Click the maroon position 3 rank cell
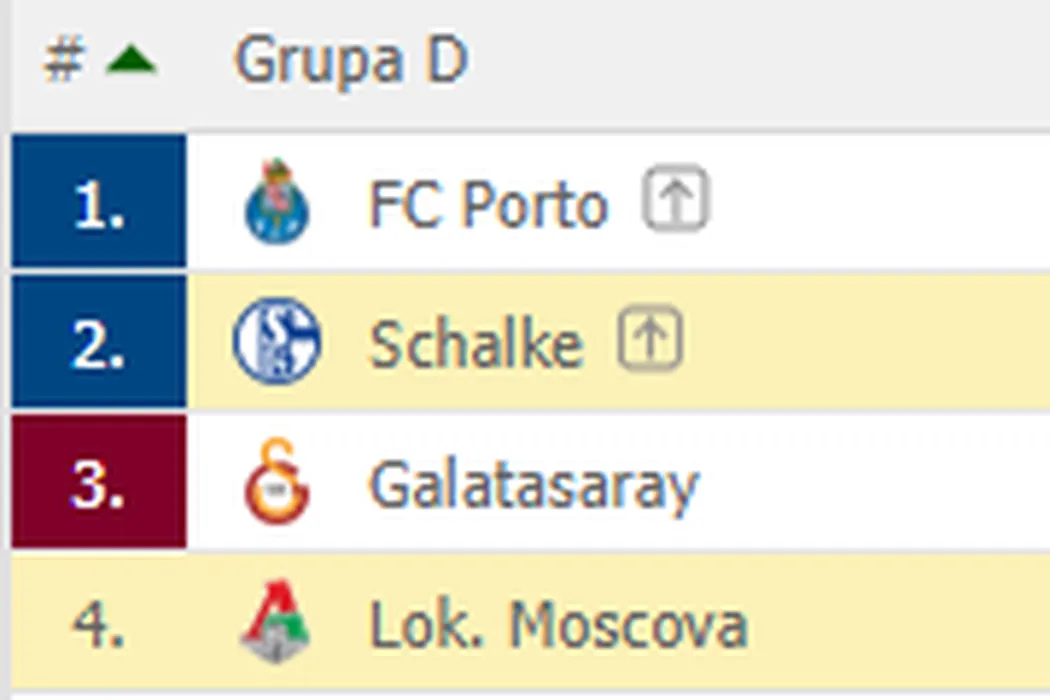The height and width of the screenshot is (700, 1050). [98, 483]
